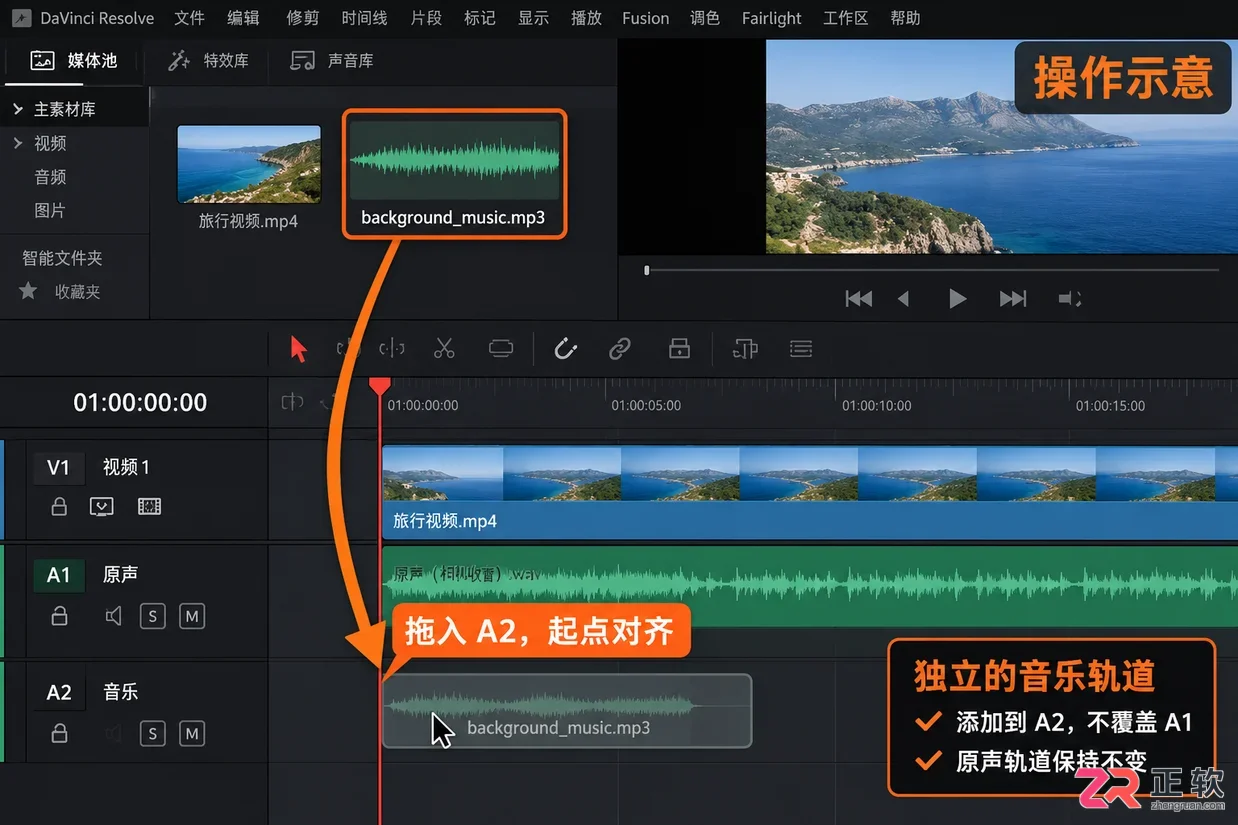Lock the A2 音乐 track

[59, 734]
